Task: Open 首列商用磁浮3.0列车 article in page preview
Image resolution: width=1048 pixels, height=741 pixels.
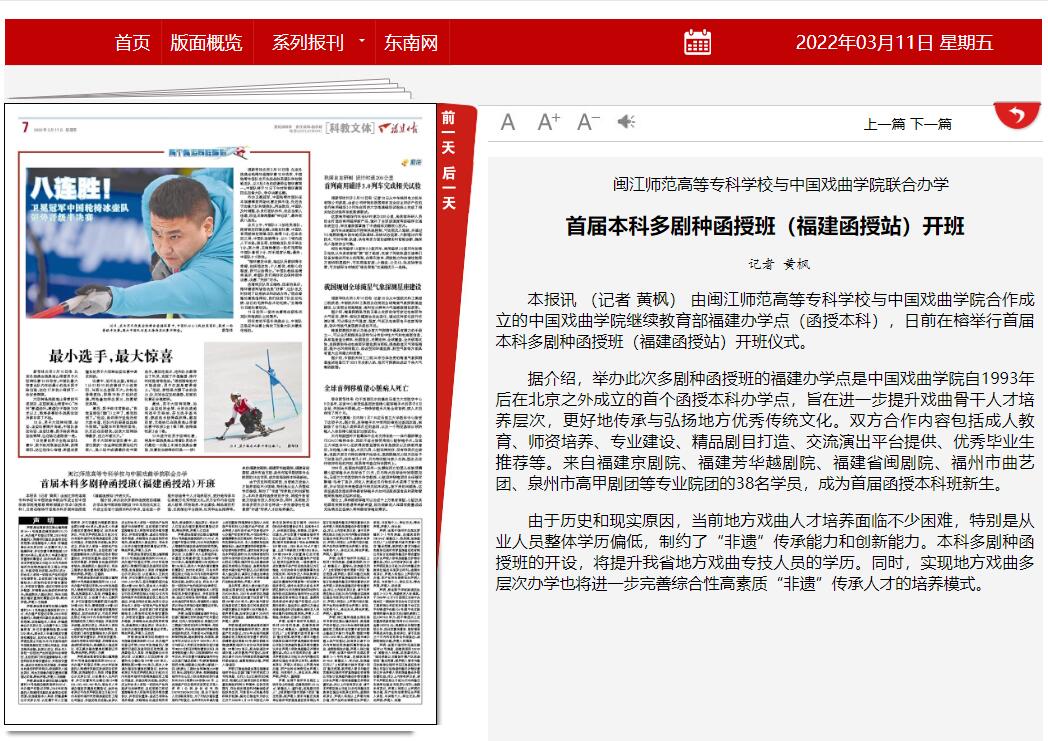Action: (373, 185)
